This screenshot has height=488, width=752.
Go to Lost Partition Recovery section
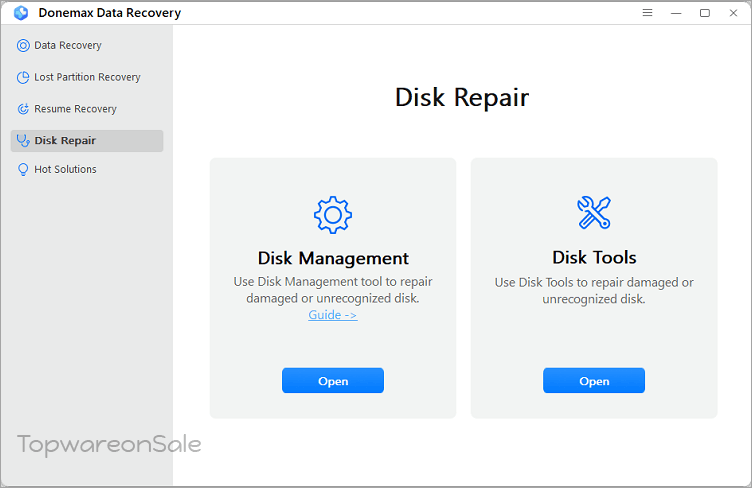pos(87,77)
